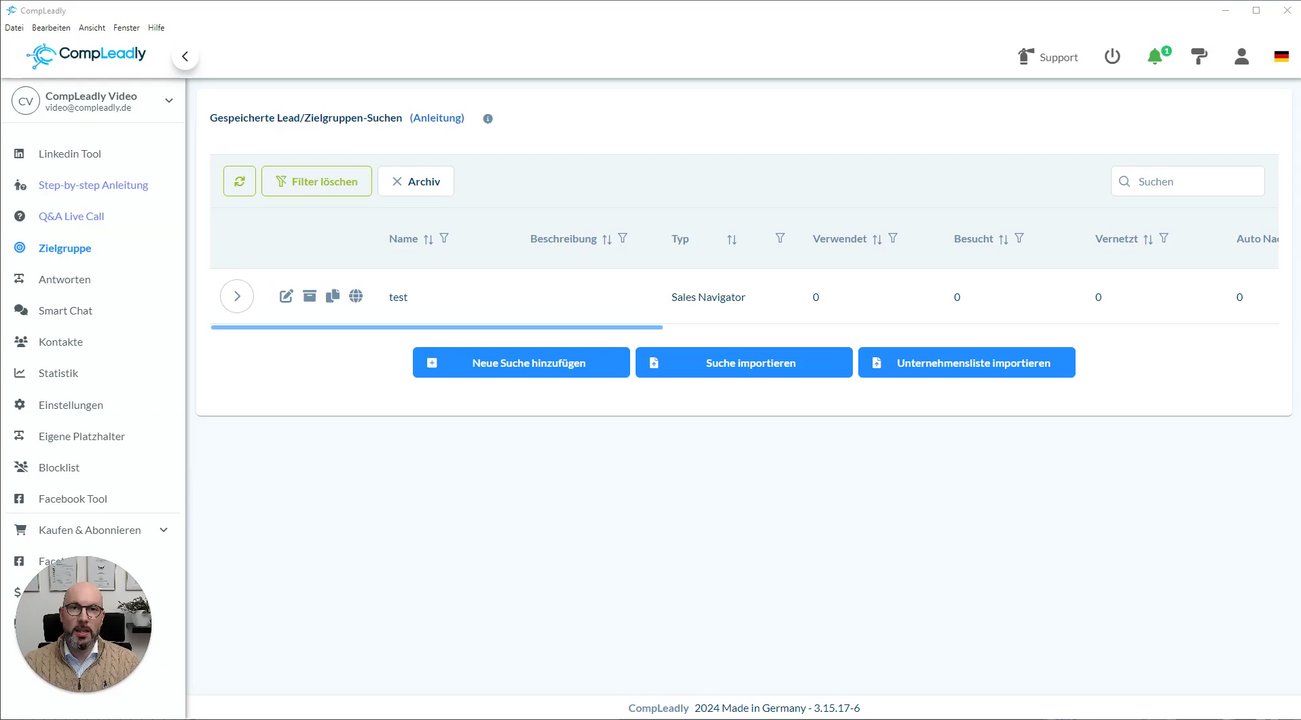Click the CompLeadly logo
Viewport: 1301px width, 720px height.
(86, 55)
